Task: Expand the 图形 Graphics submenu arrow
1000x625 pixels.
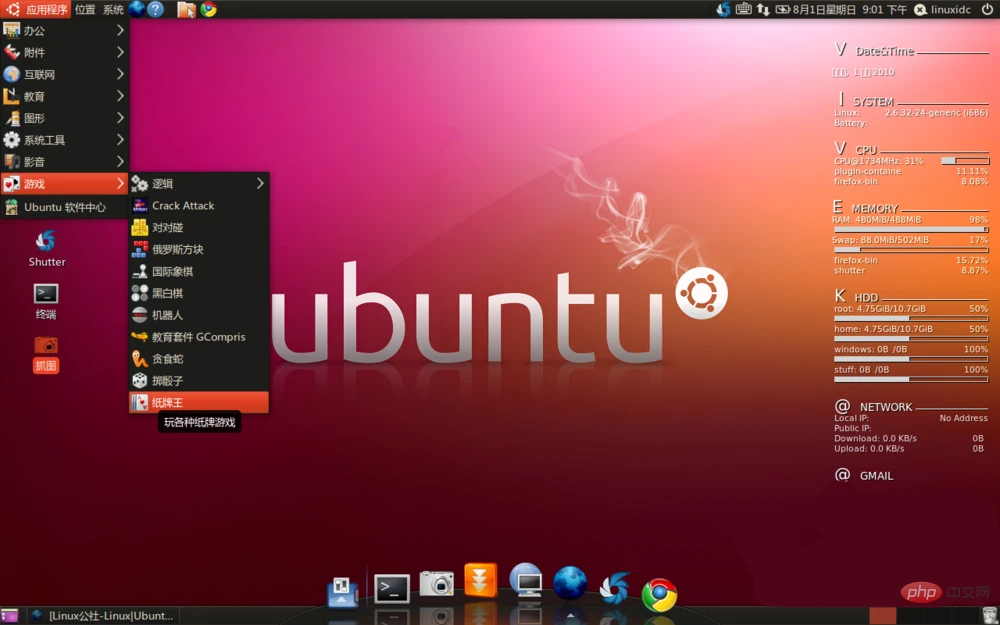Action: pyautogui.click(x=120, y=117)
